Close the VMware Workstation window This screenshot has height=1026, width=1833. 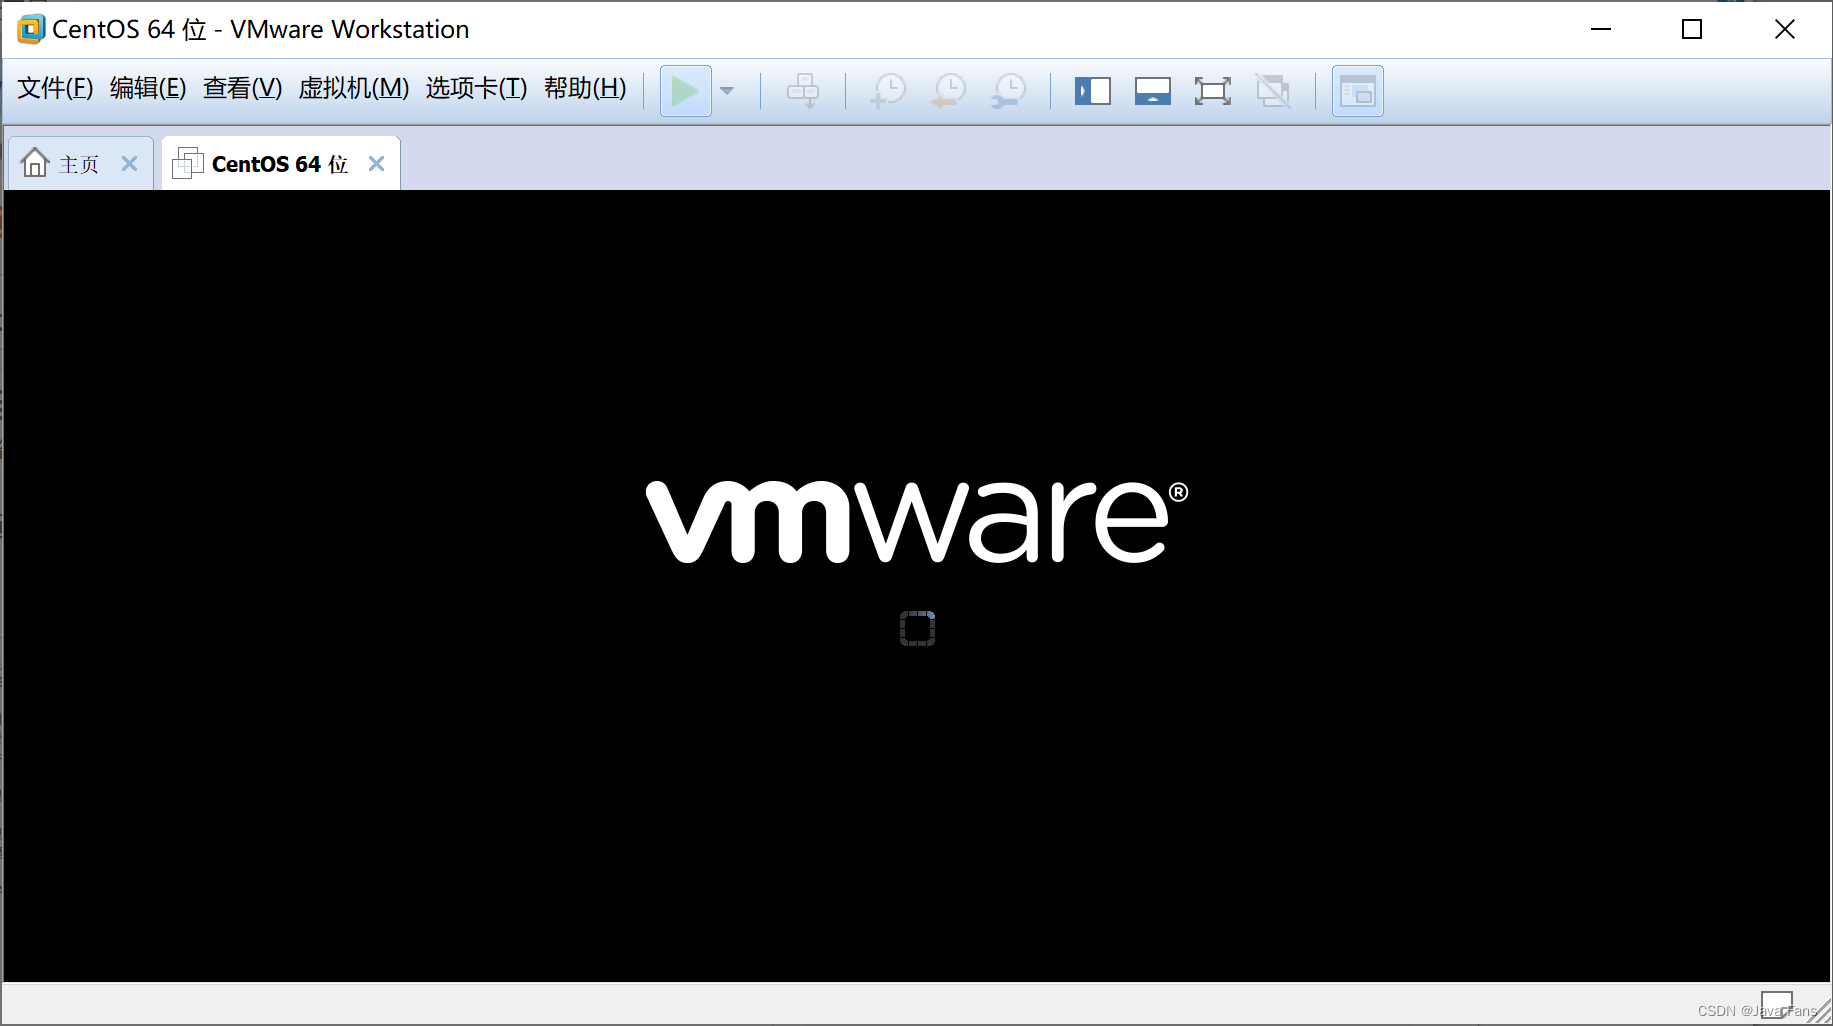tap(1785, 29)
